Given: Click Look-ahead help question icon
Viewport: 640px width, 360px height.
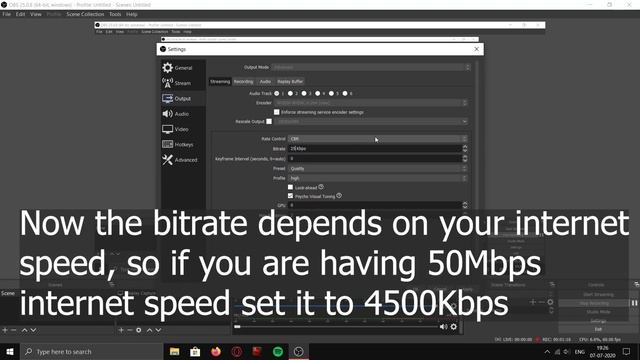Looking at the screenshot, I should tap(321, 187).
